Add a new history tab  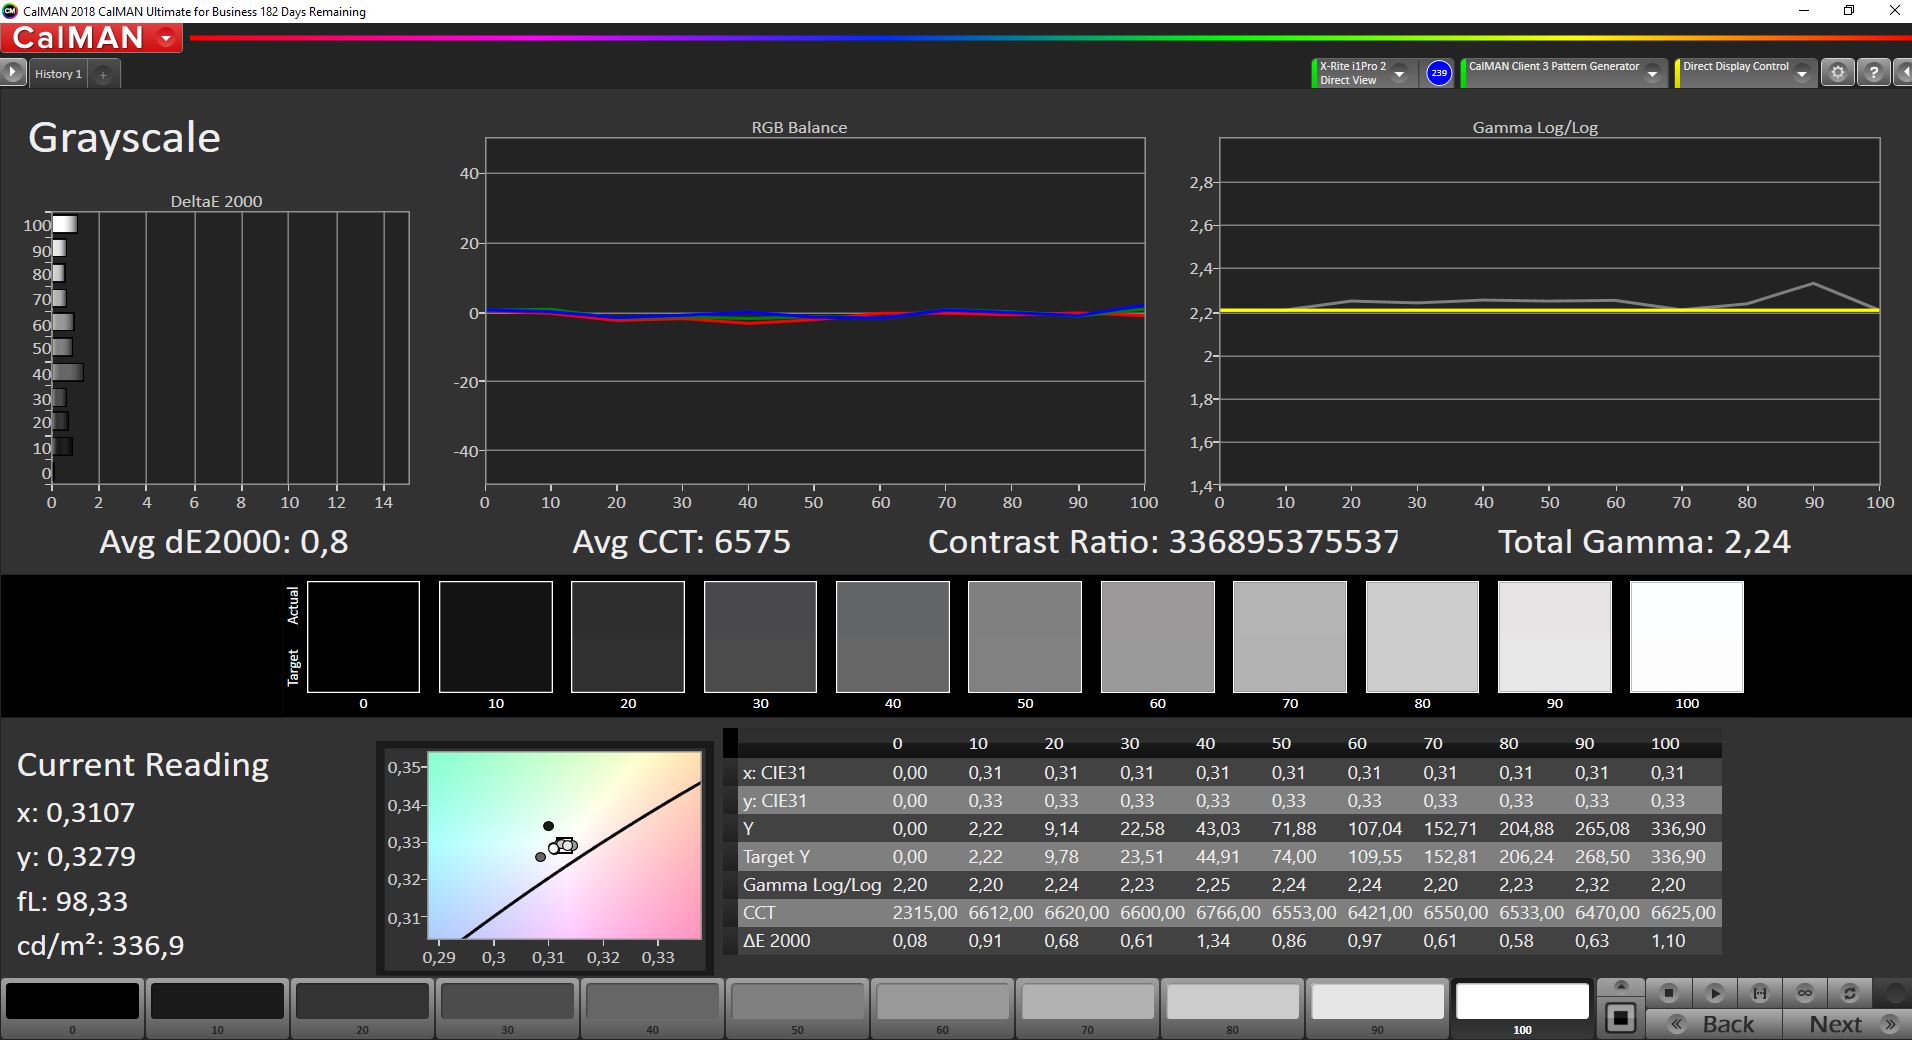pos(103,74)
